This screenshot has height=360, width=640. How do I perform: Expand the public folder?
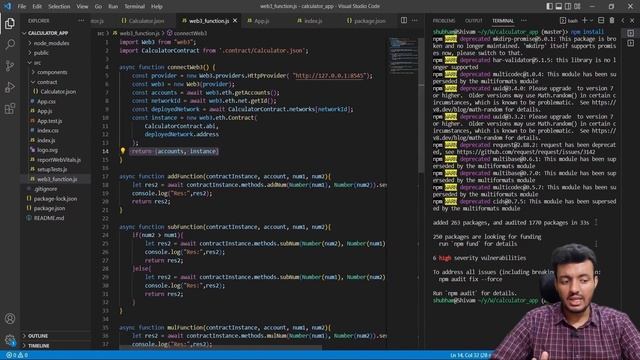(x=38, y=53)
